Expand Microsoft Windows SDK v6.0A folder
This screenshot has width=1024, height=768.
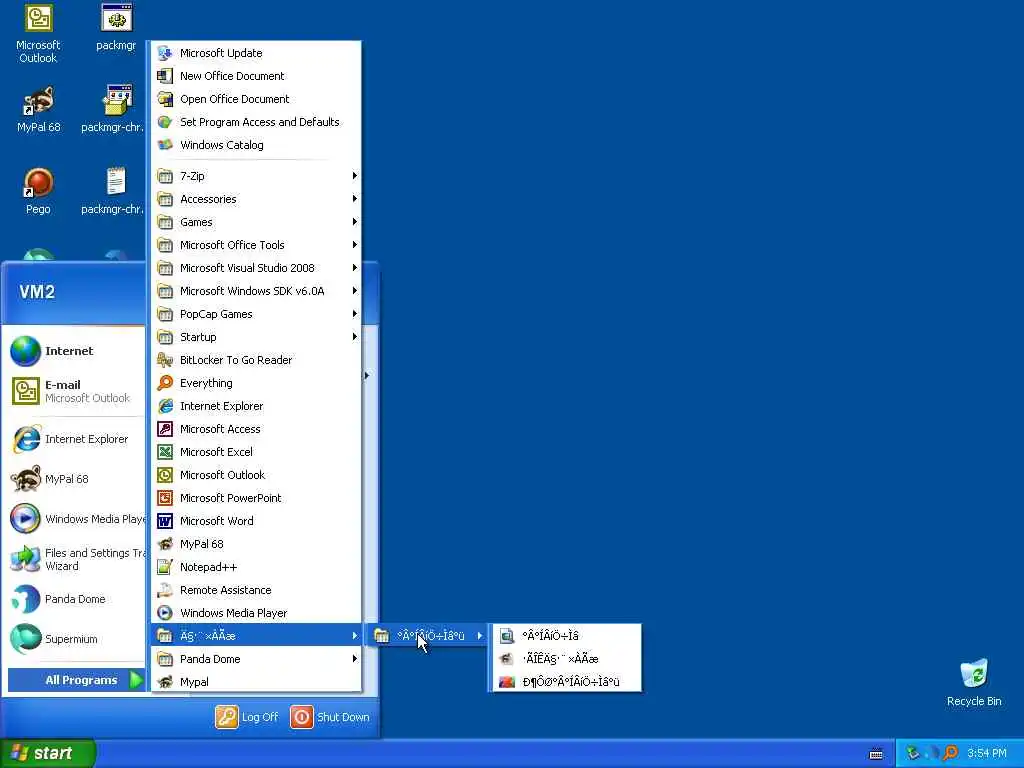[256, 291]
